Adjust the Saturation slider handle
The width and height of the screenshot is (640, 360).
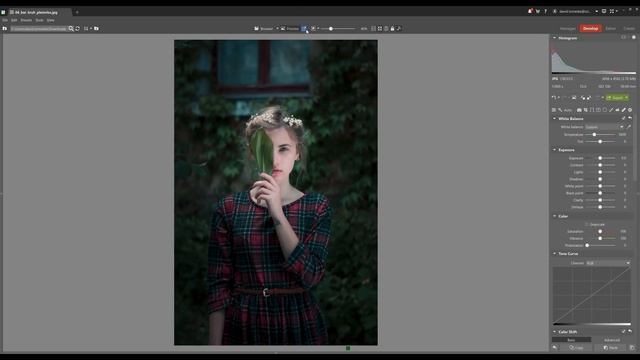[x=600, y=231]
